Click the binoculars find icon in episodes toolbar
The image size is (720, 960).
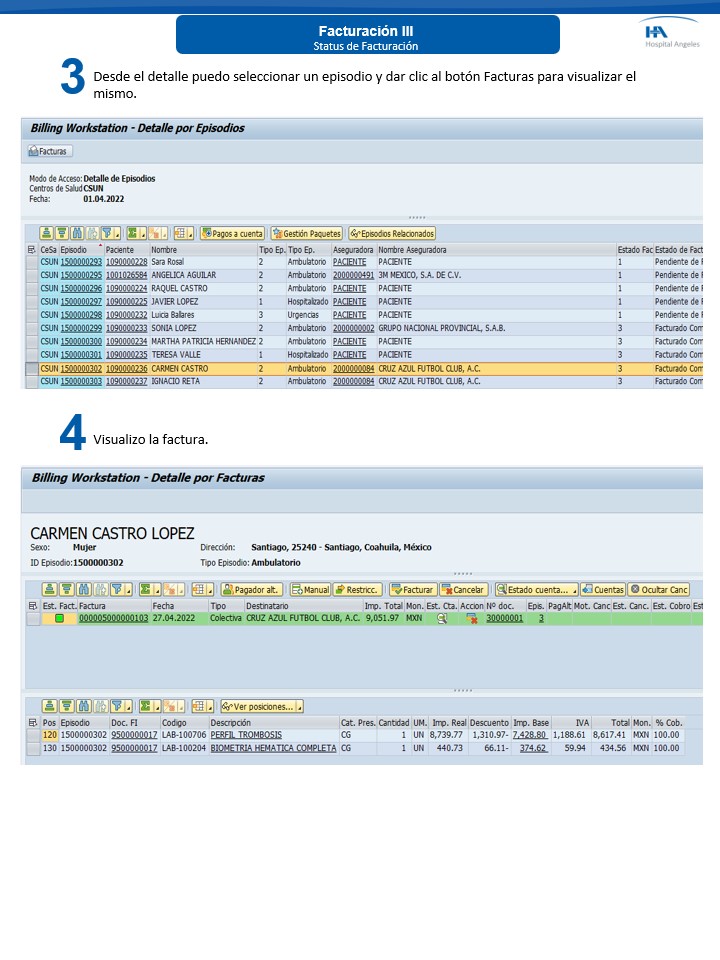[x=77, y=233]
